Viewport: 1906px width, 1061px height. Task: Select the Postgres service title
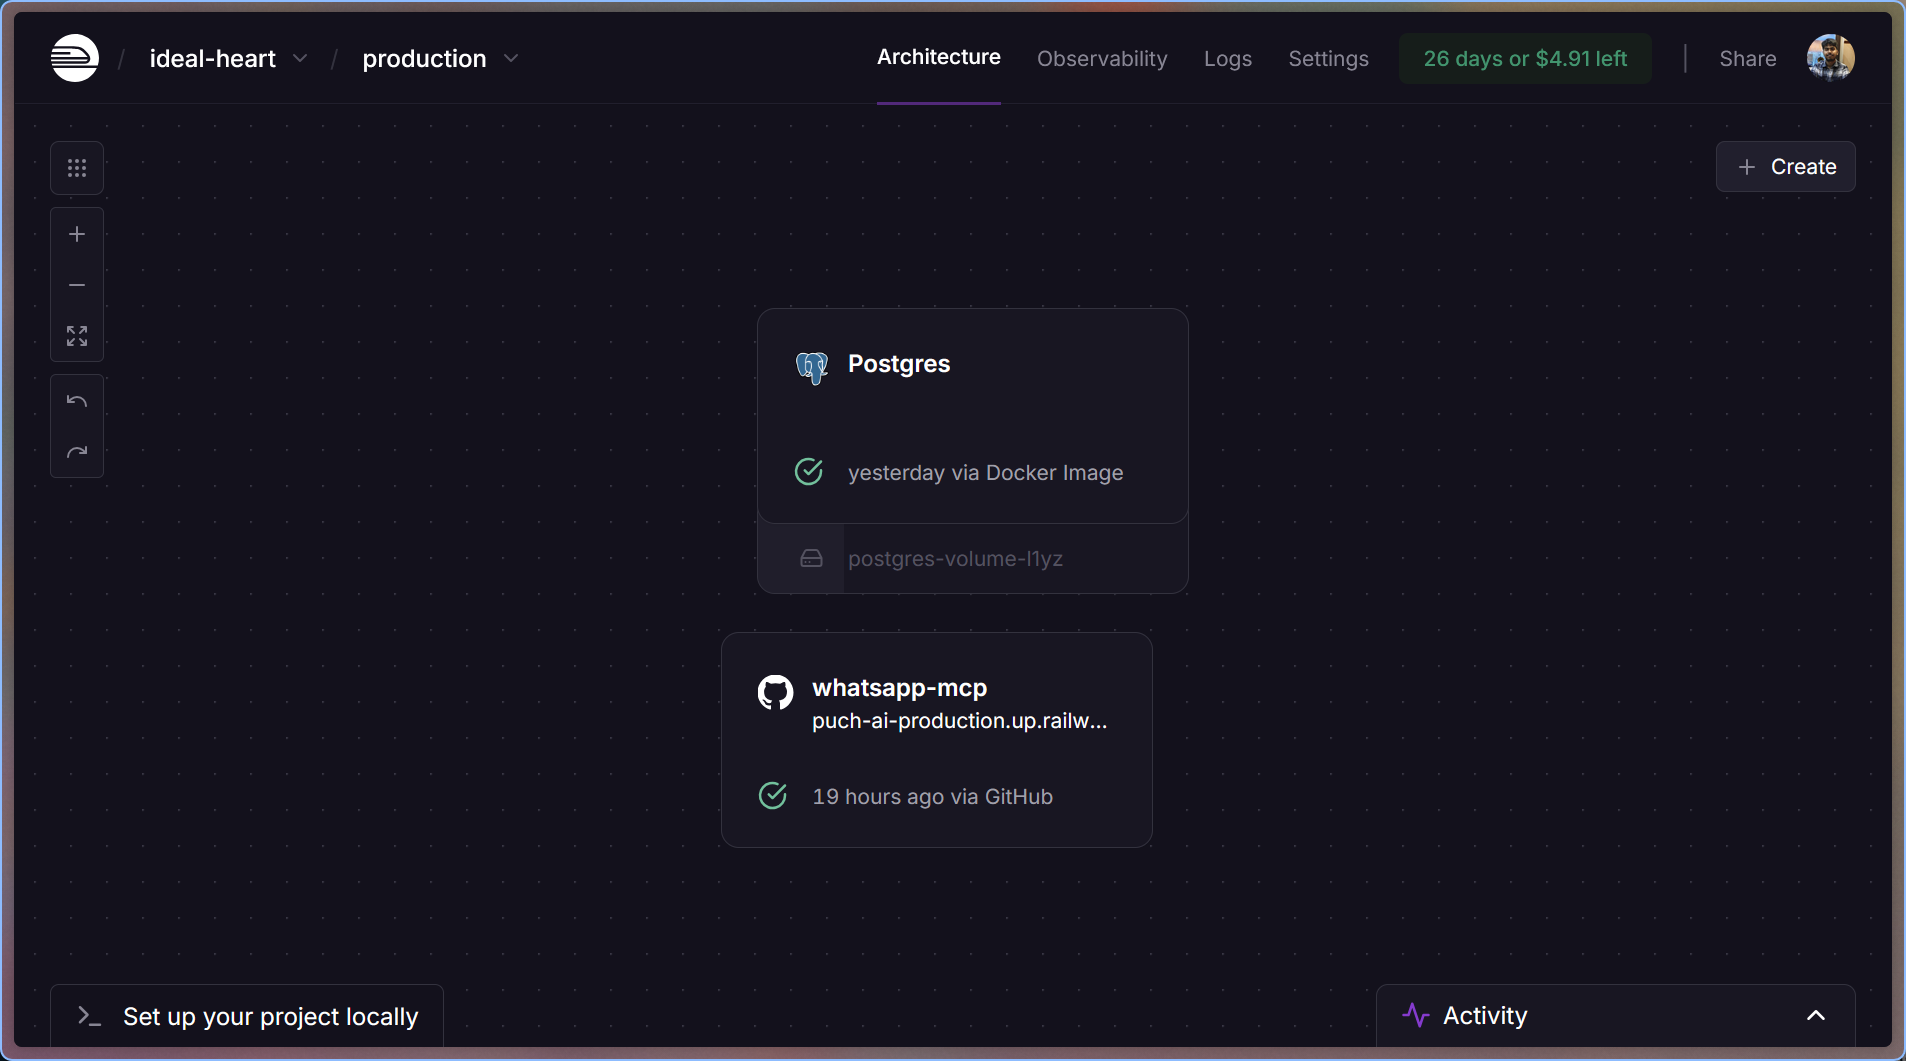(899, 364)
